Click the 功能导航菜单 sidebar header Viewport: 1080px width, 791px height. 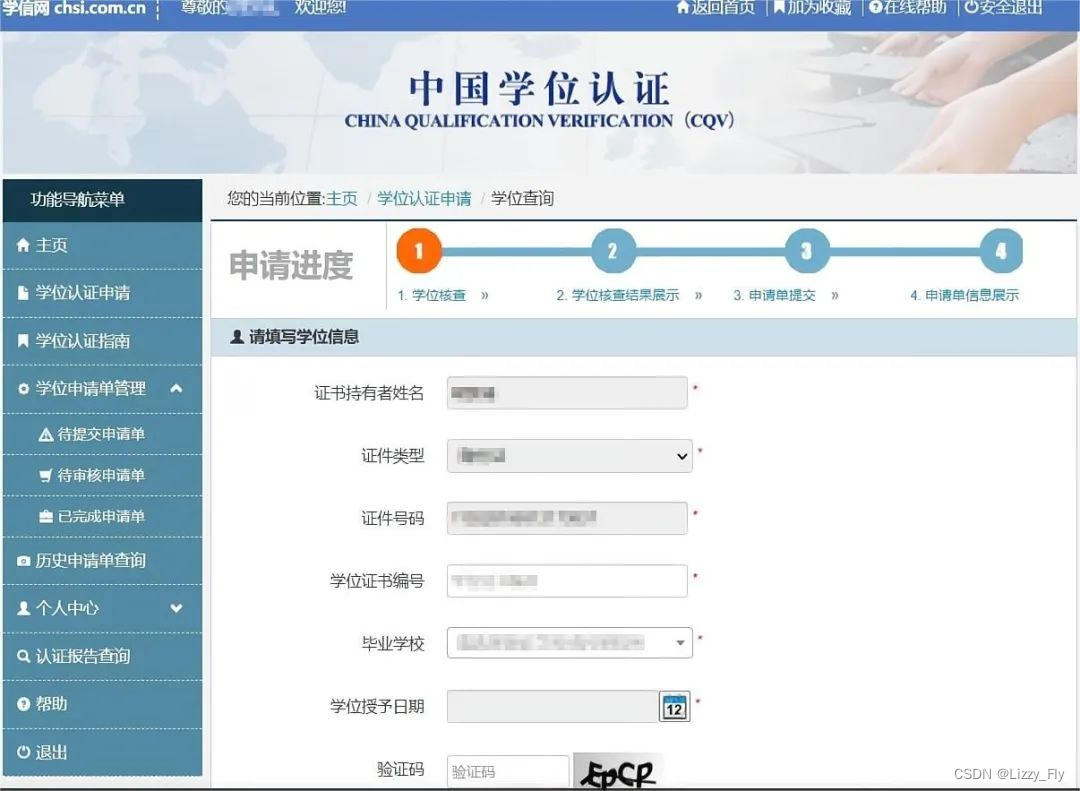pos(103,201)
